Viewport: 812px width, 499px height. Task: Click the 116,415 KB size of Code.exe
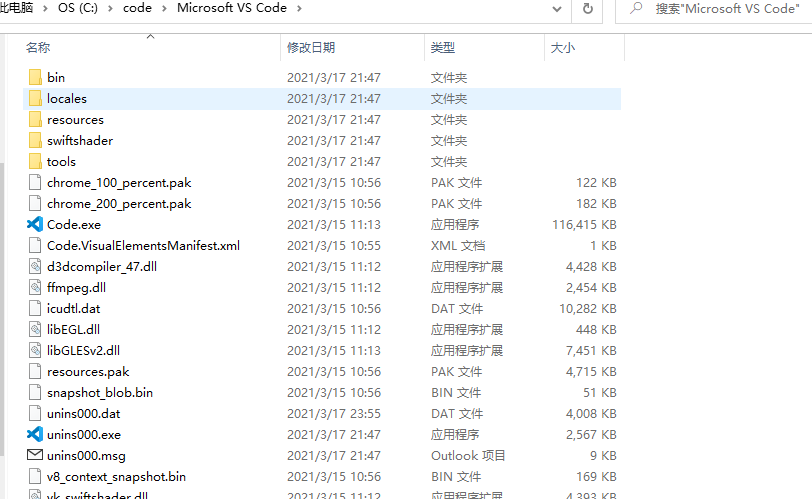pyautogui.click(x=584, y=225)
